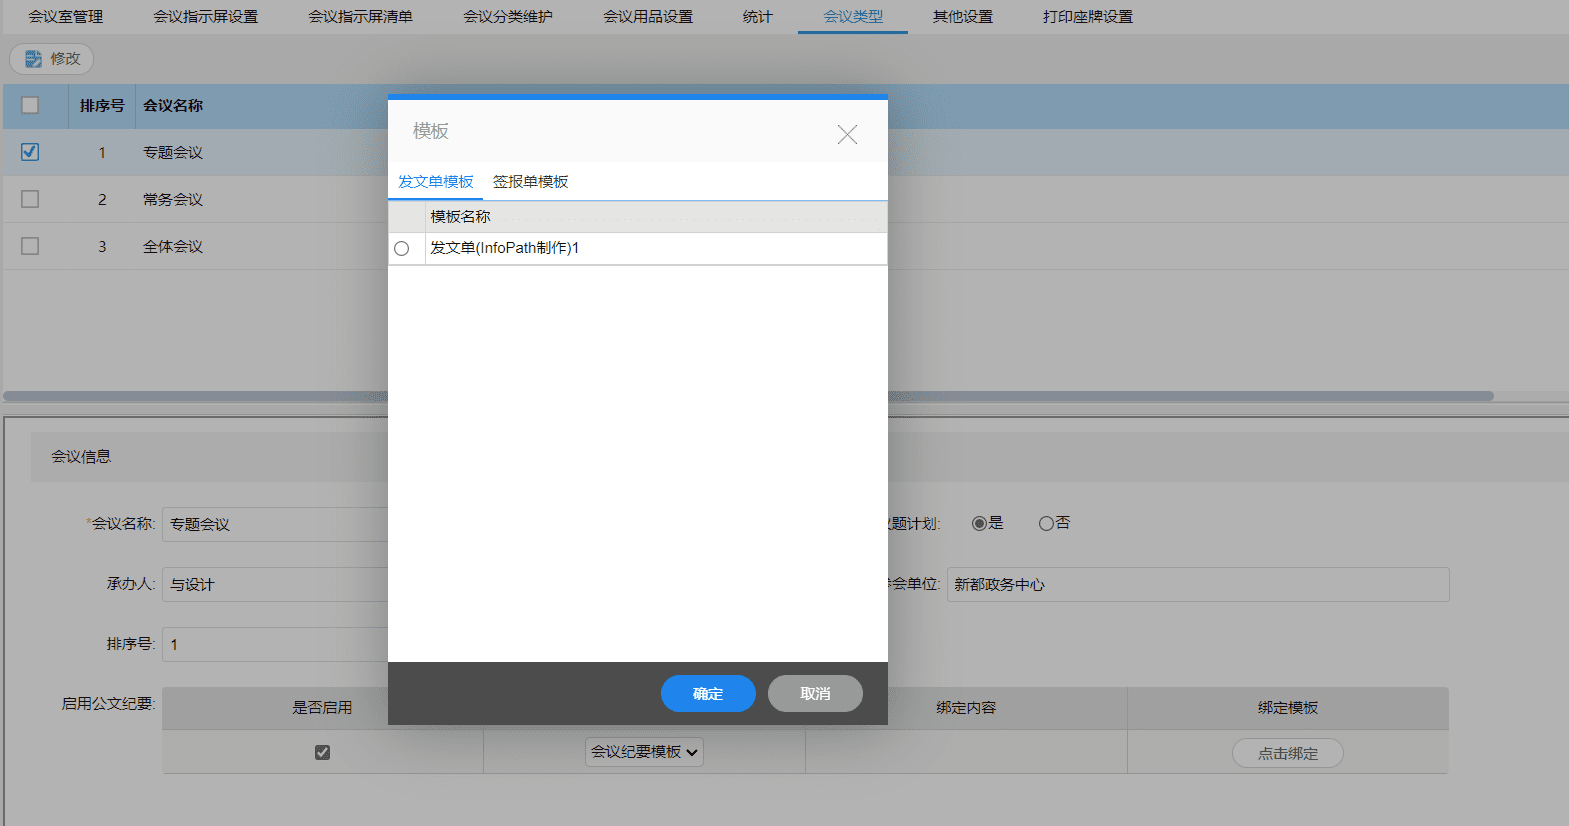Click the 修改 edit button

click(52, 59)
